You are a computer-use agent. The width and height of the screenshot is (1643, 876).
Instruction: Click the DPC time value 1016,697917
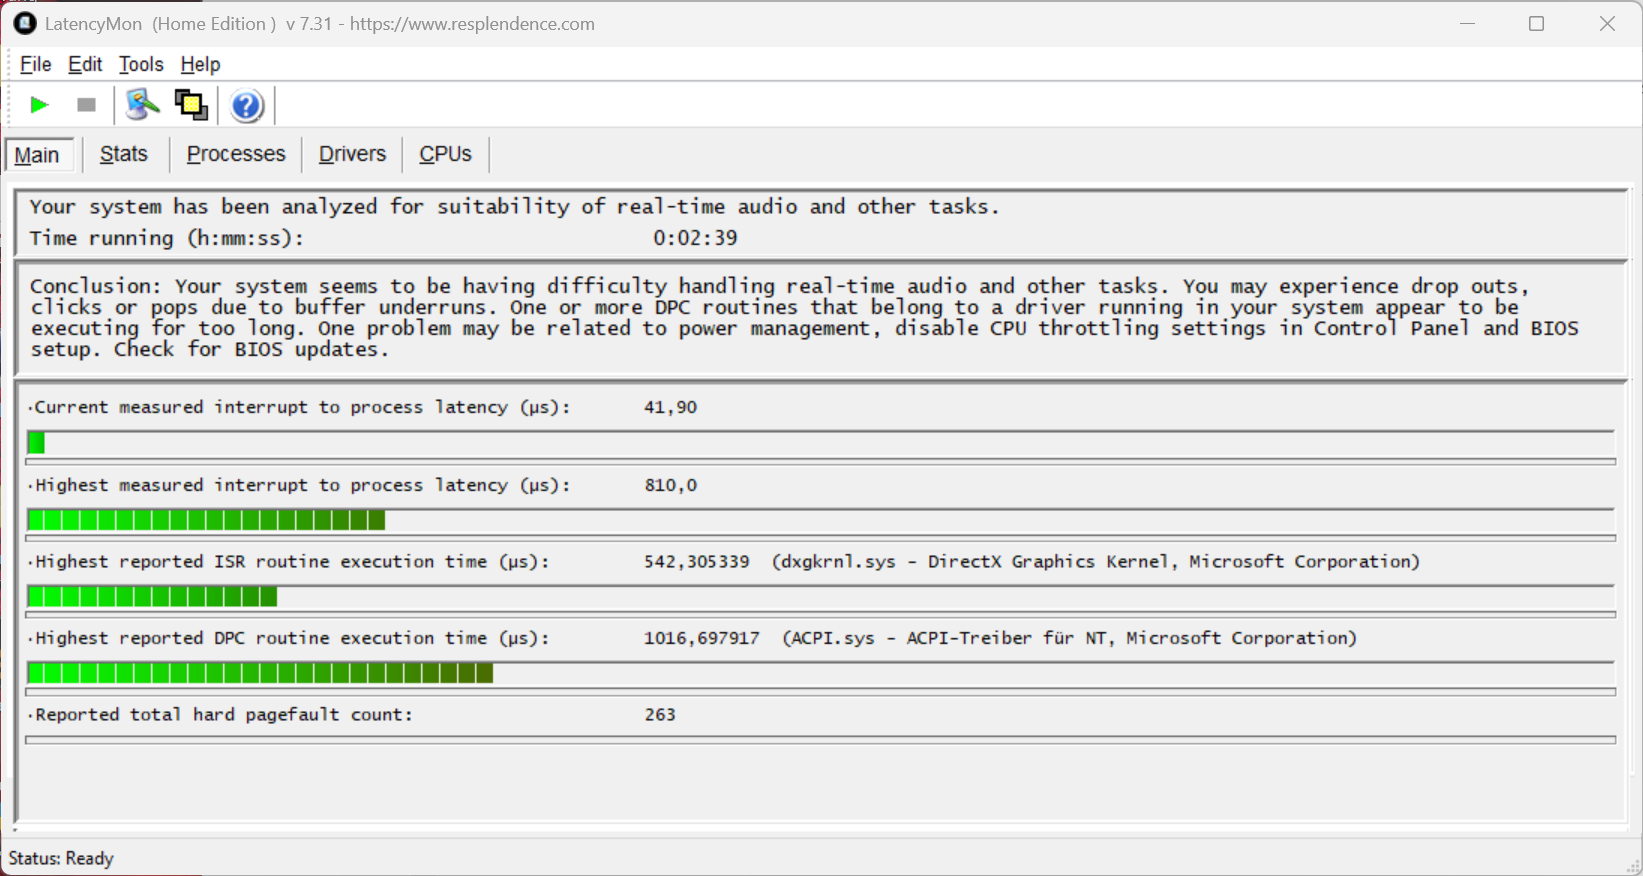tap(702, 638)
